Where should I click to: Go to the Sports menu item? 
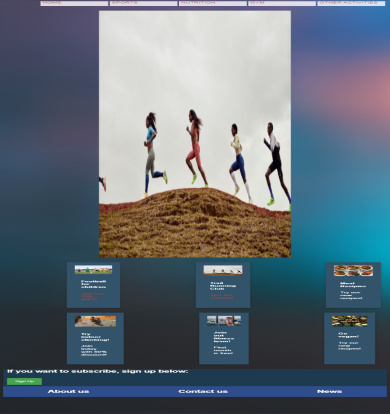click(x=143, y=3)
